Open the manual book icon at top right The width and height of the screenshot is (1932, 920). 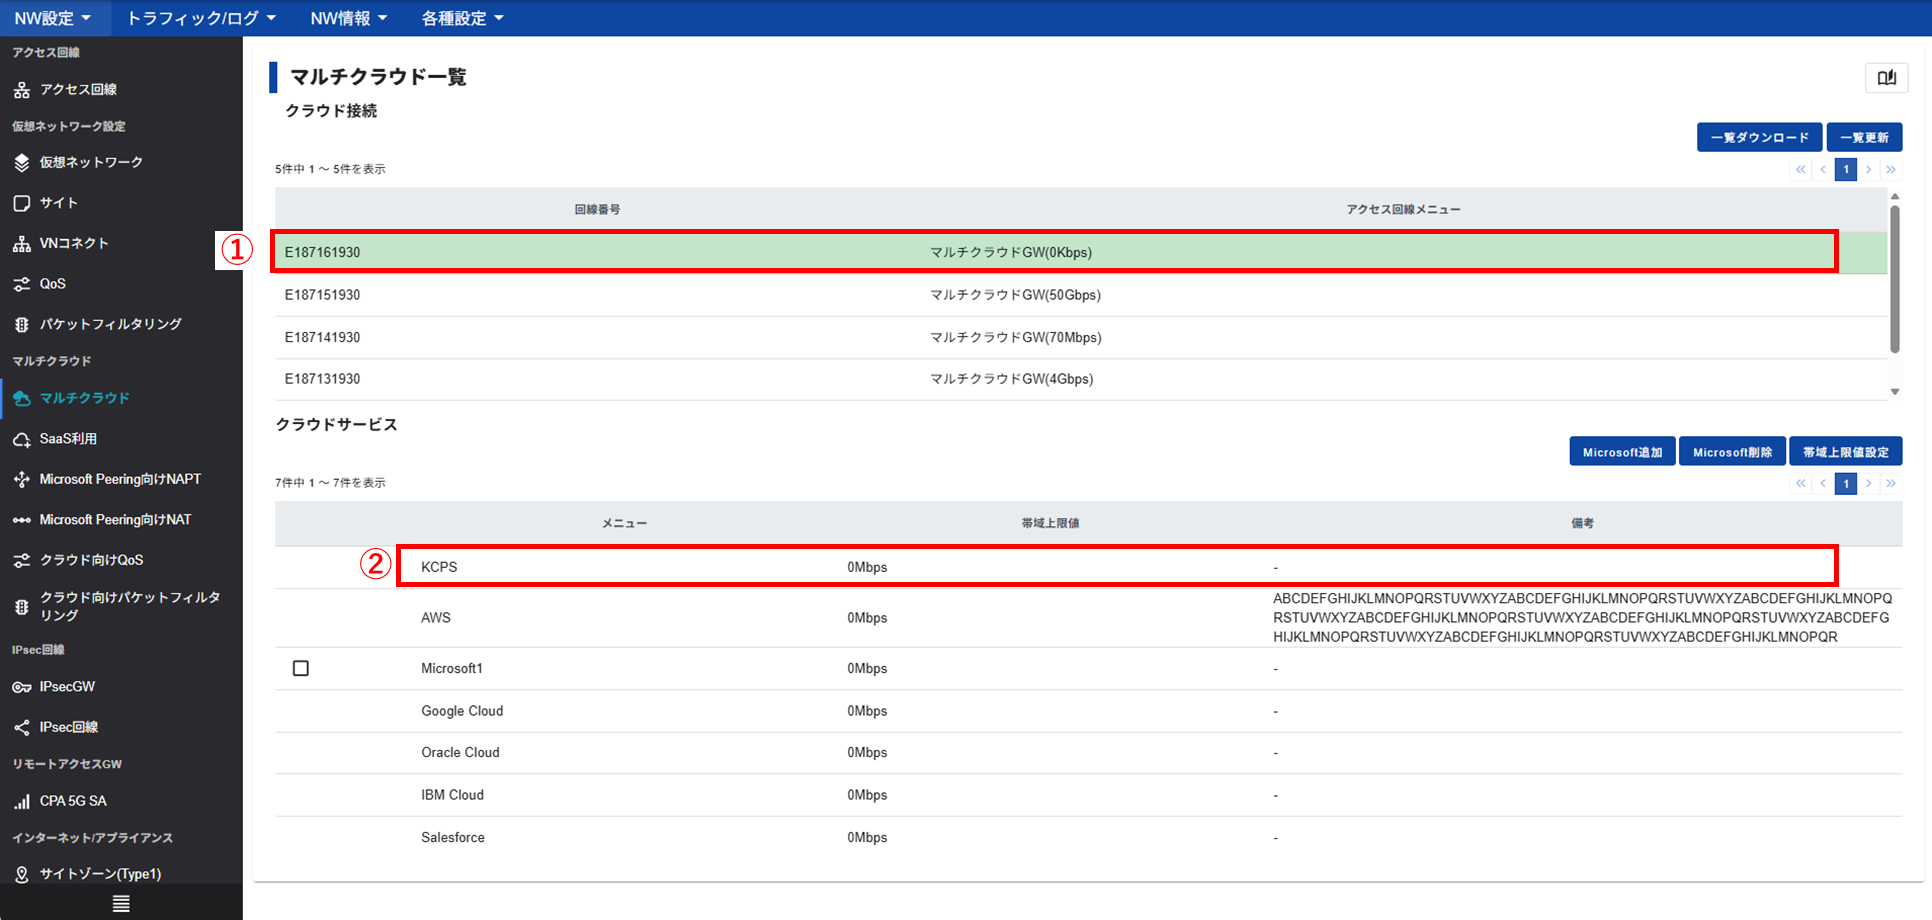pyautogui.click(x=1886, y=78)
